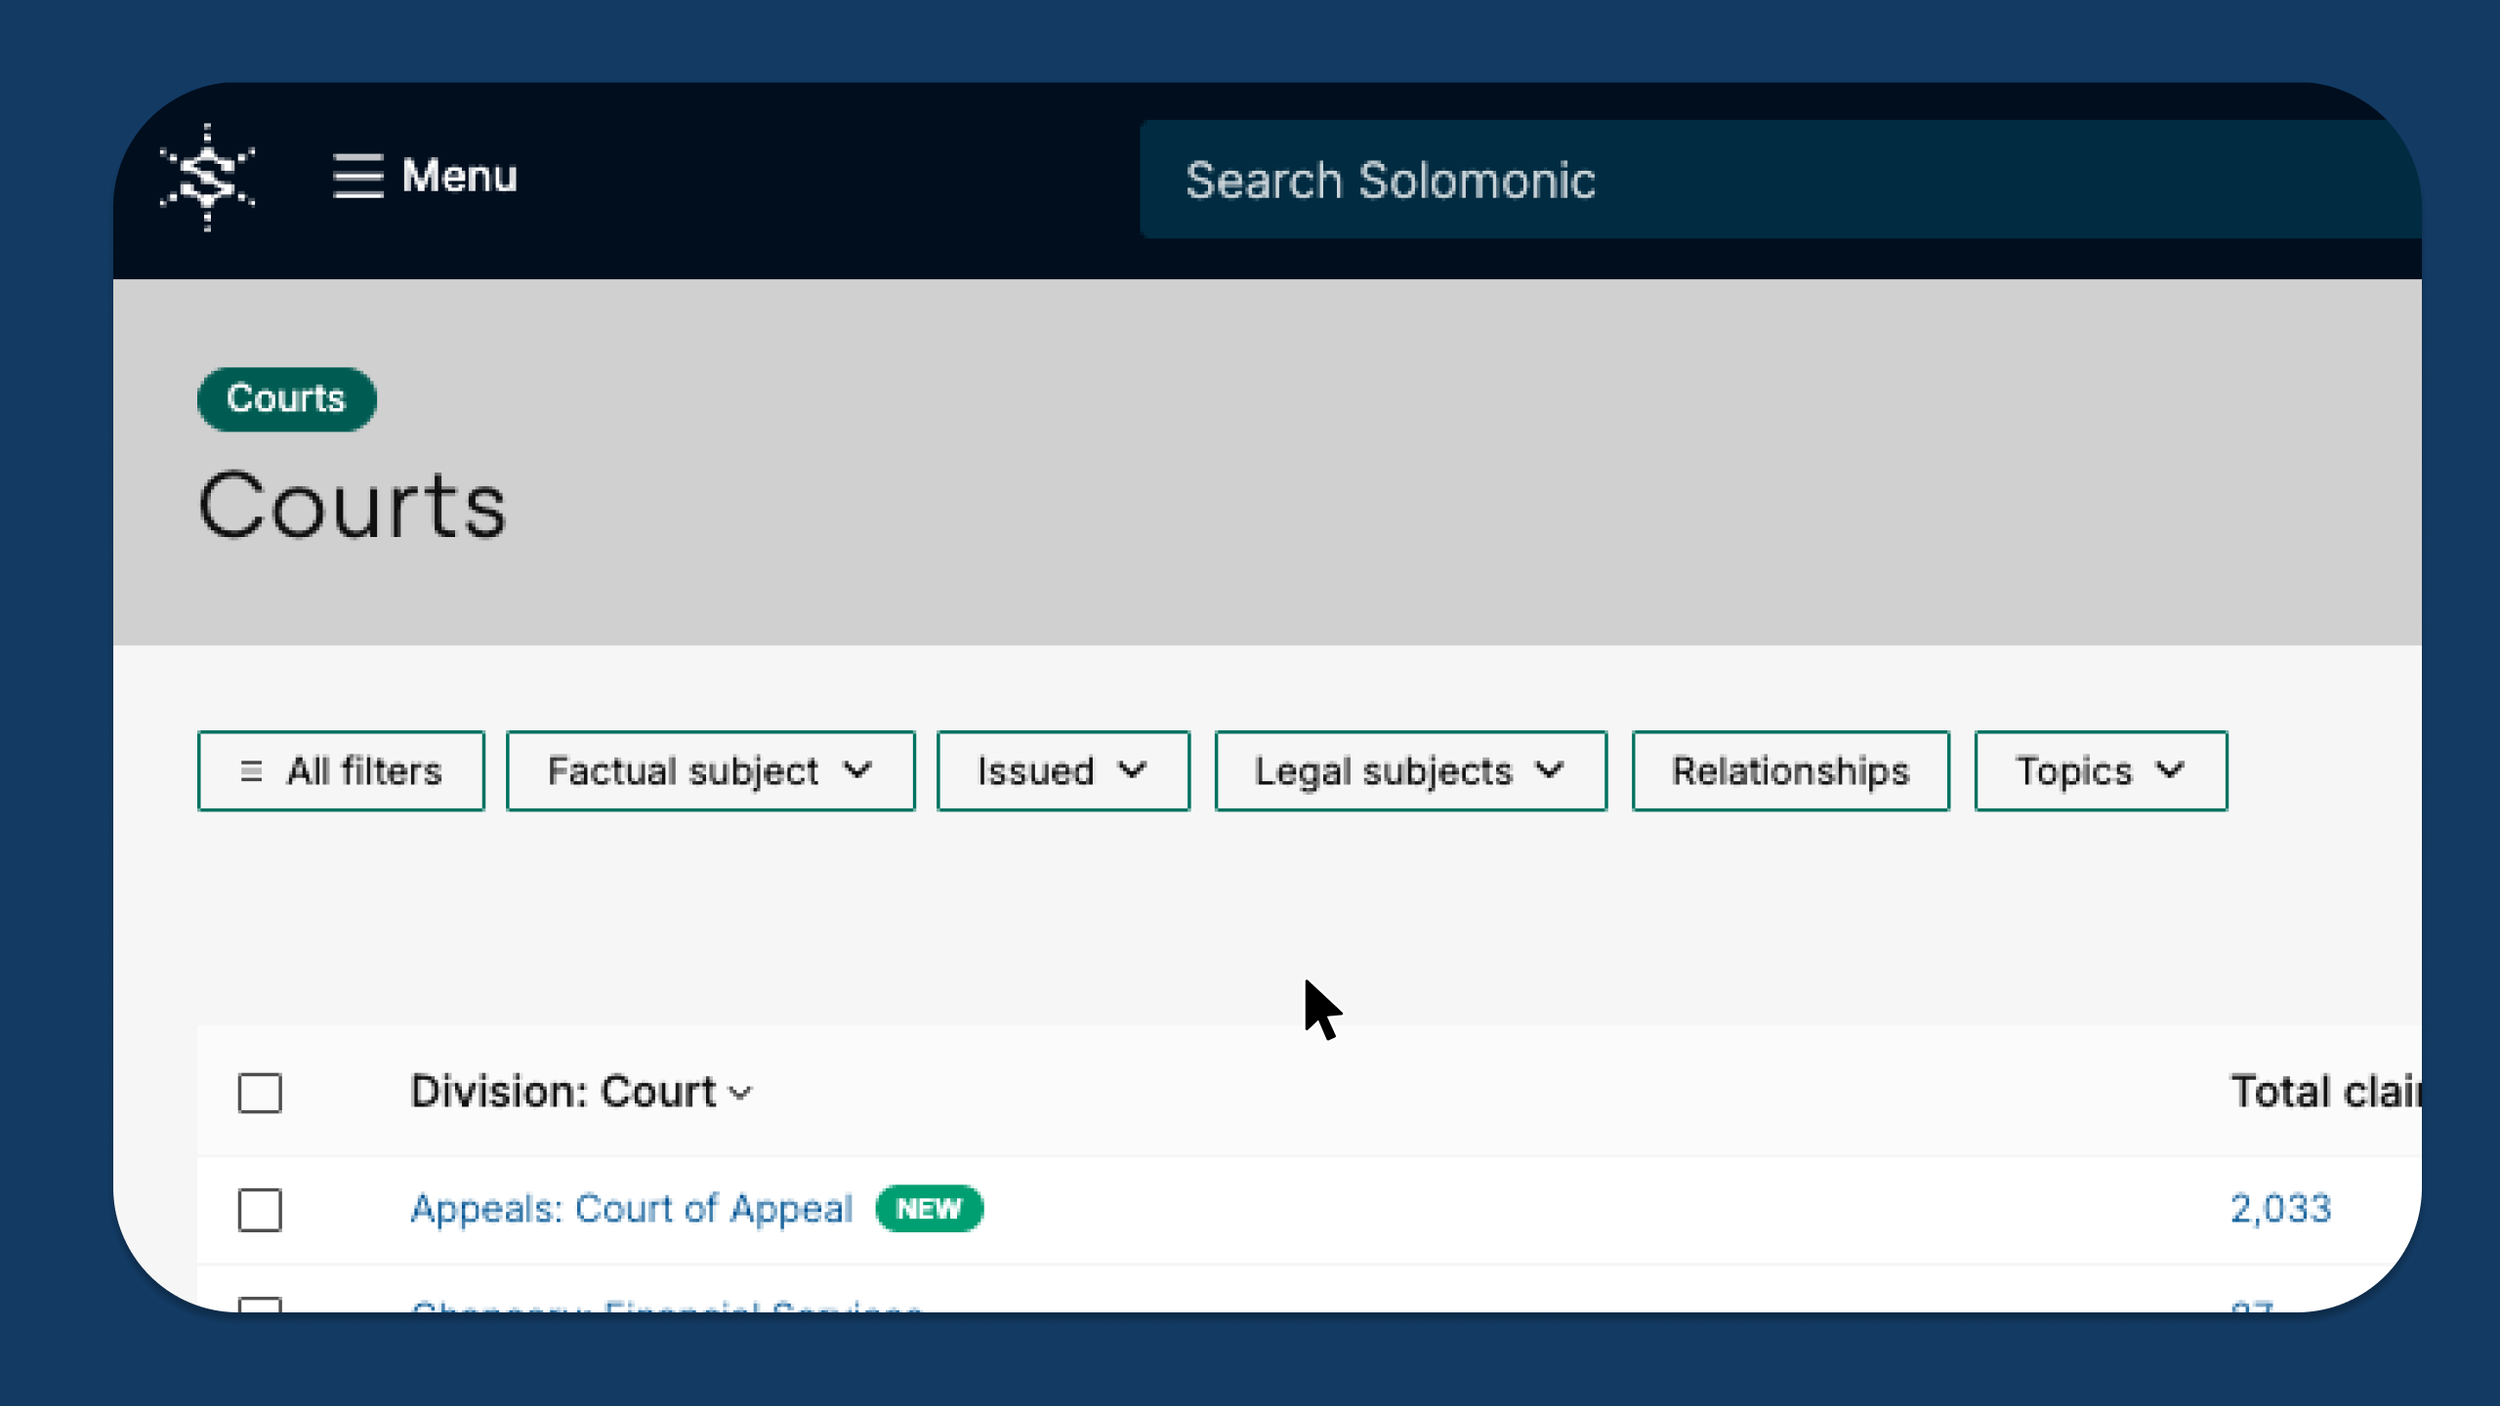2500x1406 pixels.
Task: Click the chevron icon on Issued
Action: 1131,770
